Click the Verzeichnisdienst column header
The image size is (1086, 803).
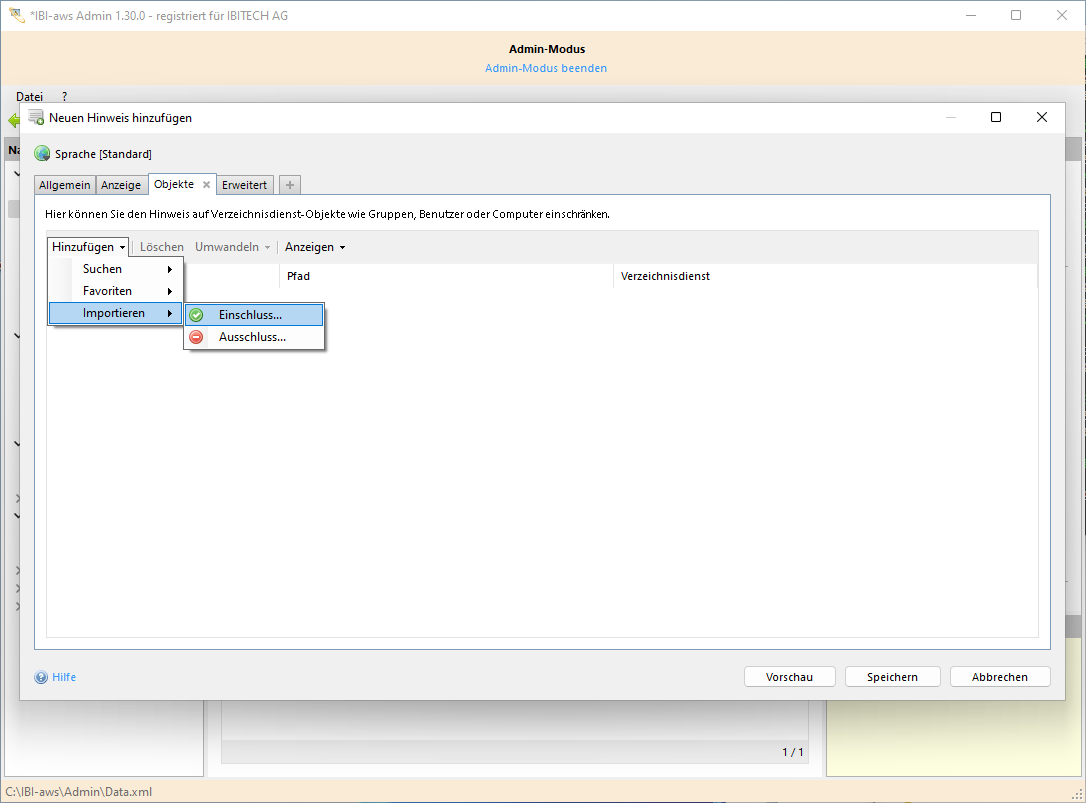click(x=665, y=276)
